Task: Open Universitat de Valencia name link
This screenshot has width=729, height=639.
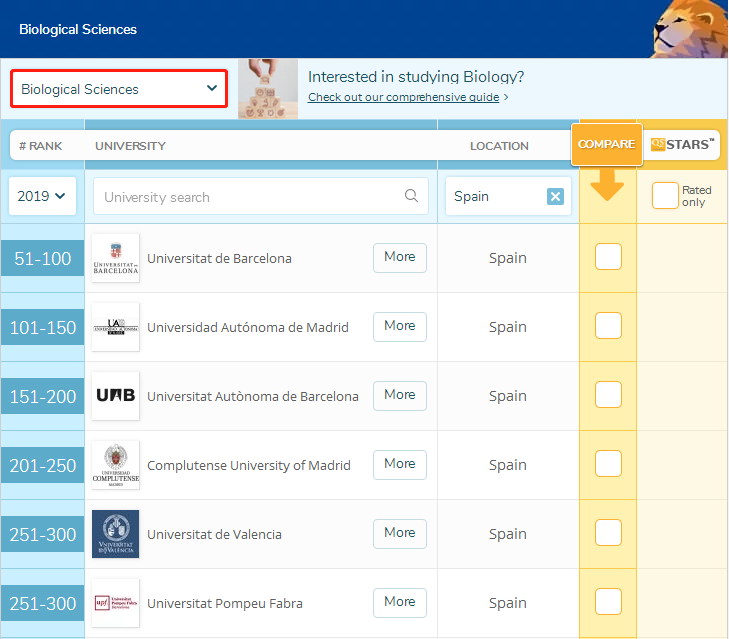Action: coord(214,534)
